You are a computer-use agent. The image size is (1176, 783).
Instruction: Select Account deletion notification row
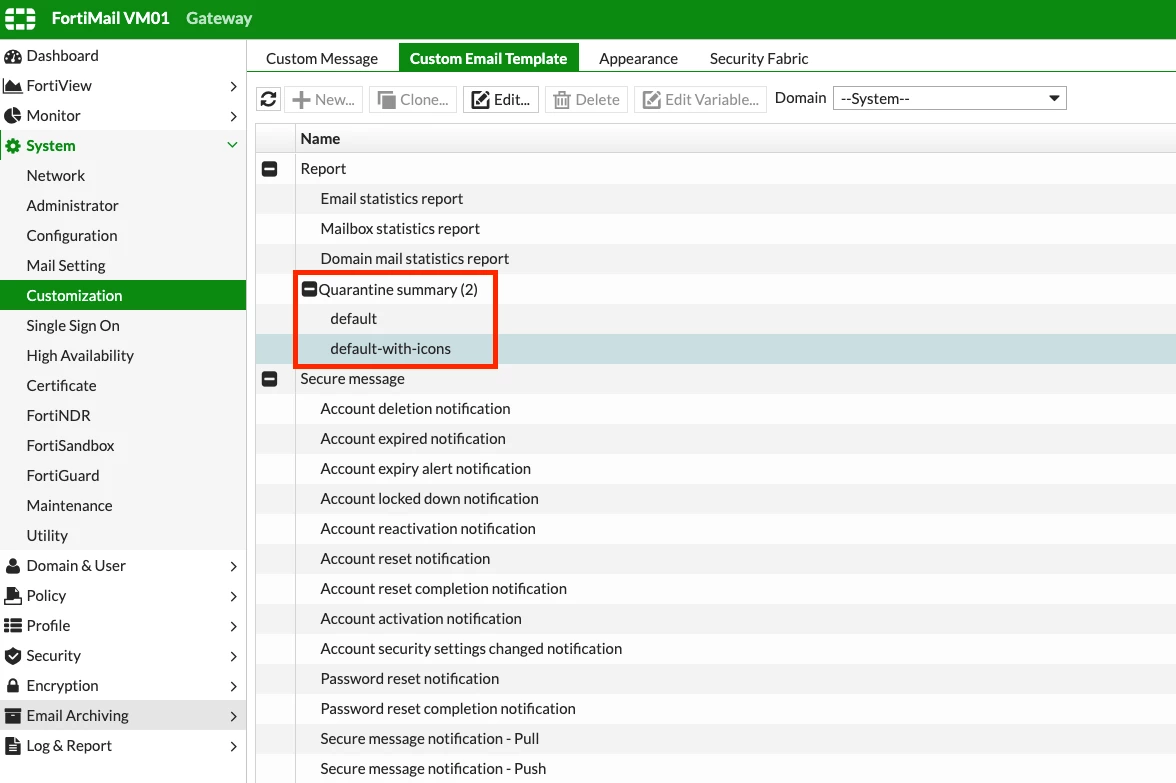(716, 409)
